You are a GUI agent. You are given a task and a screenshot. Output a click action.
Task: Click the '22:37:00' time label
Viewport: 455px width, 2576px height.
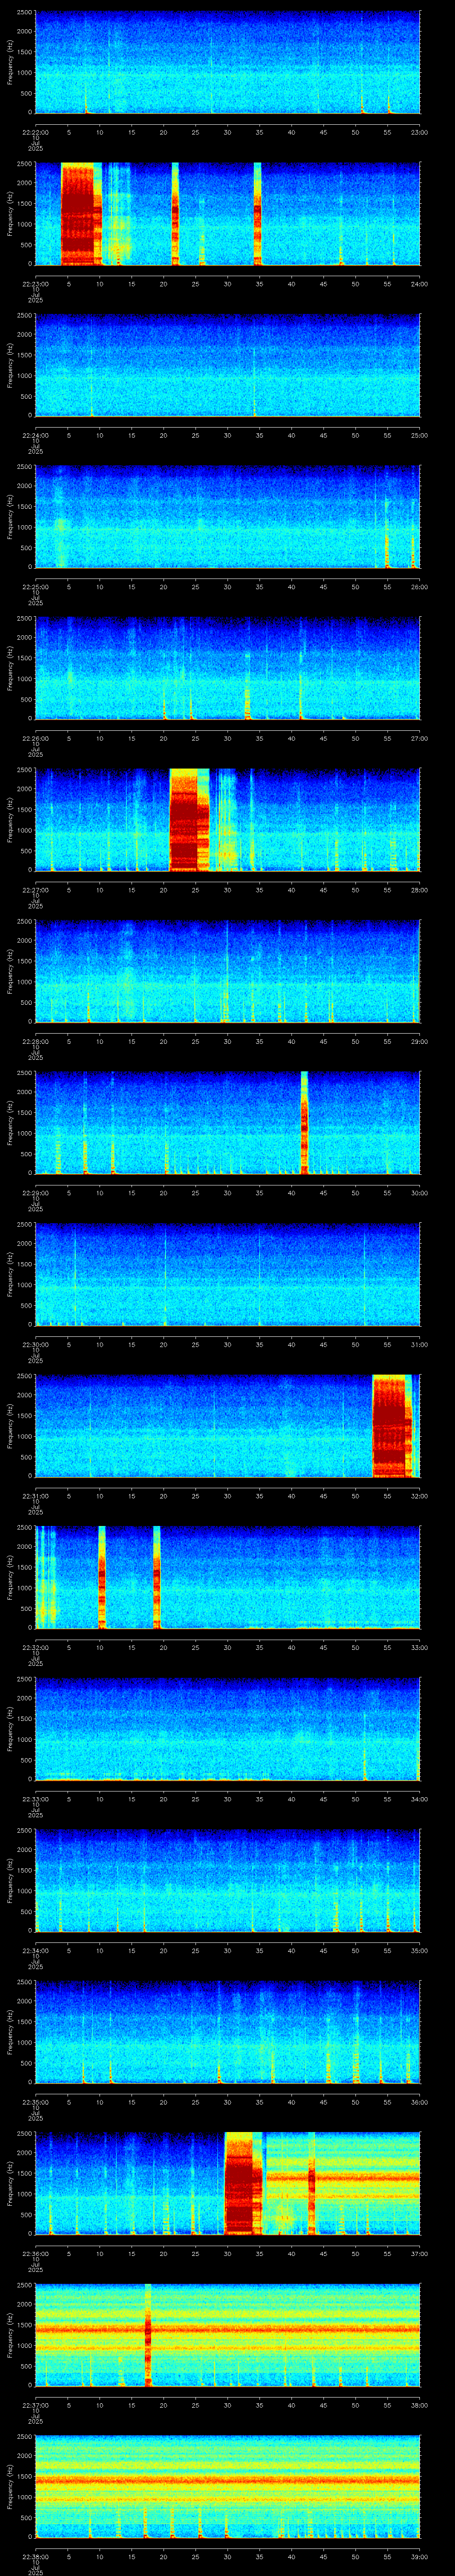[35, 2406]
